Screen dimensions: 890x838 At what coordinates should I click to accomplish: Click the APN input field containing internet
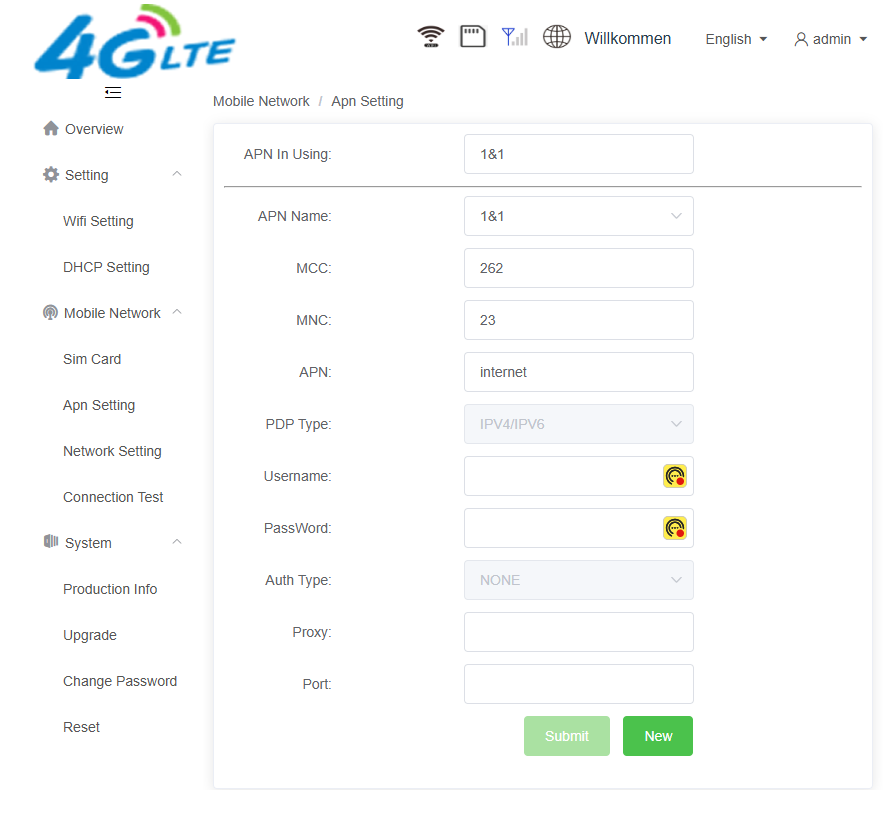click(x=578, y=372)
